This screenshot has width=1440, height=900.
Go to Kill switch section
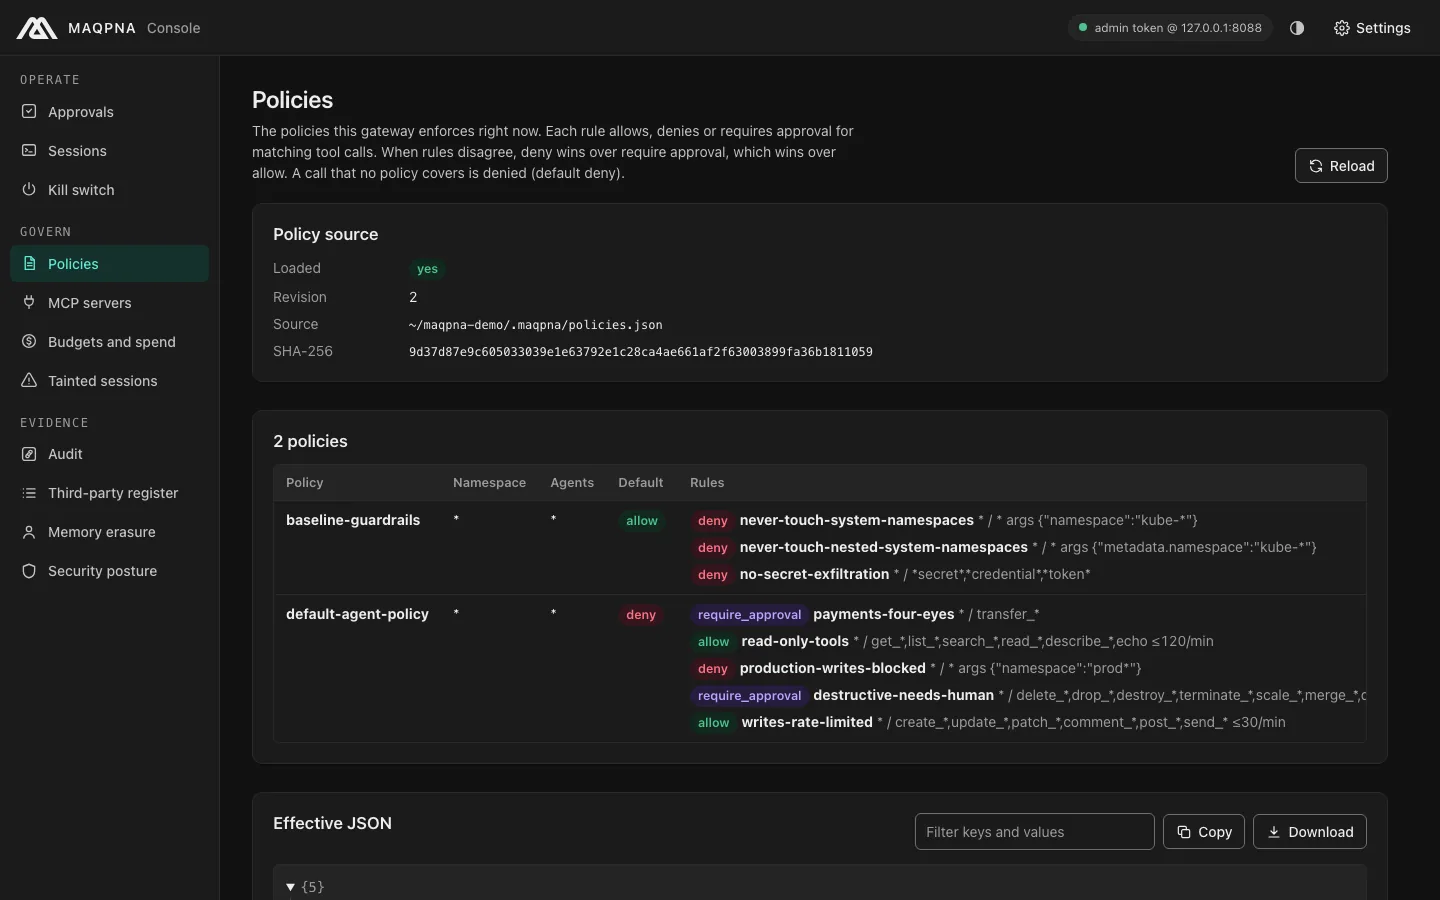pos(109,189)
